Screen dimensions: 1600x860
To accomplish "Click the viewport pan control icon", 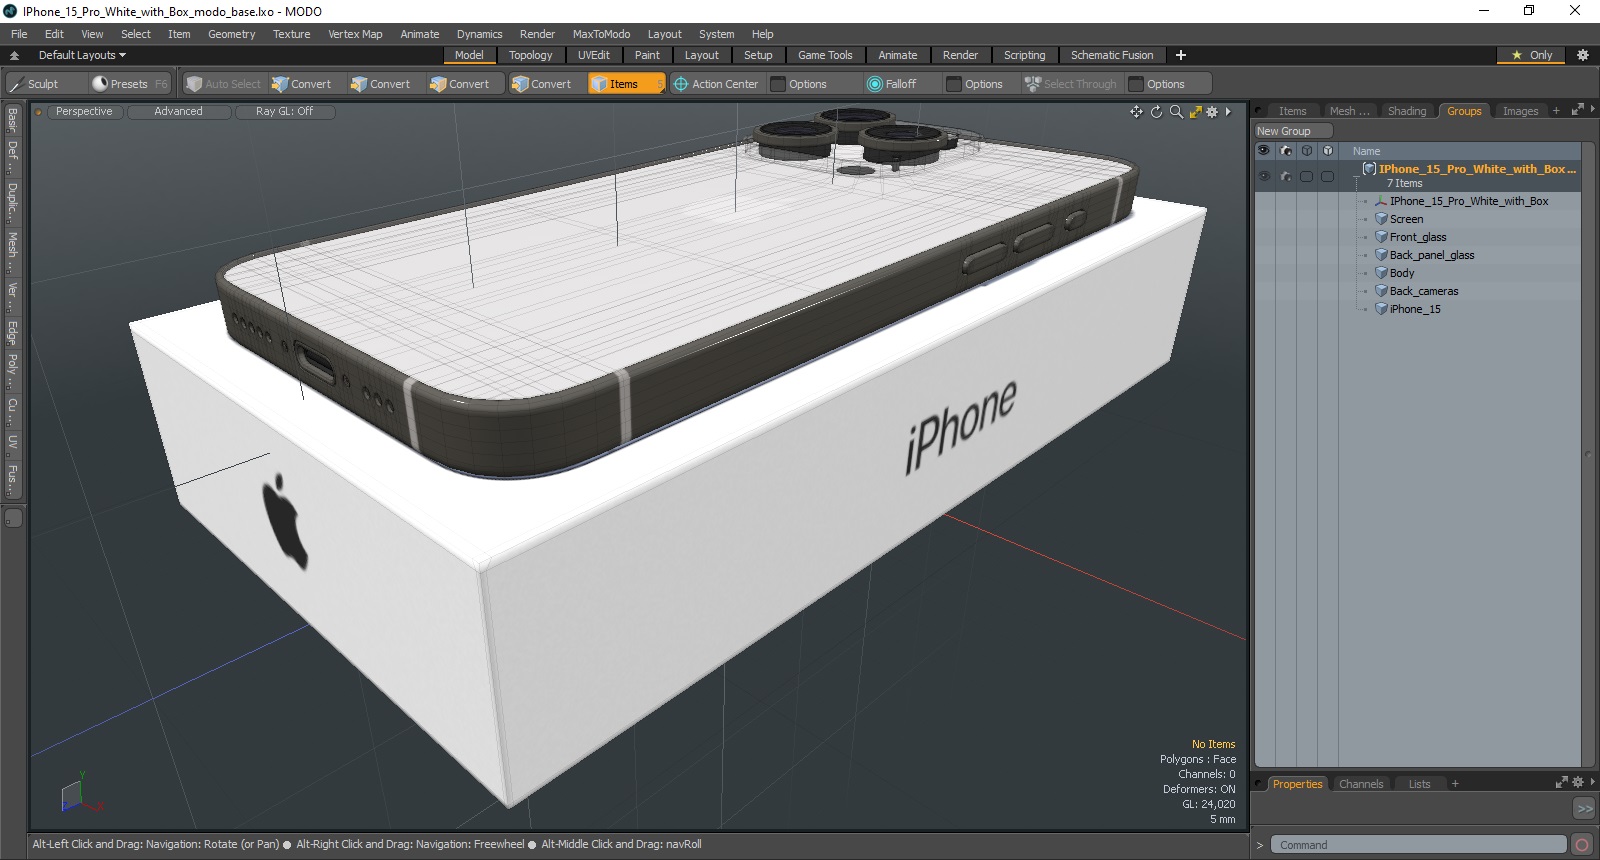I will click(x=1136, y=112).
